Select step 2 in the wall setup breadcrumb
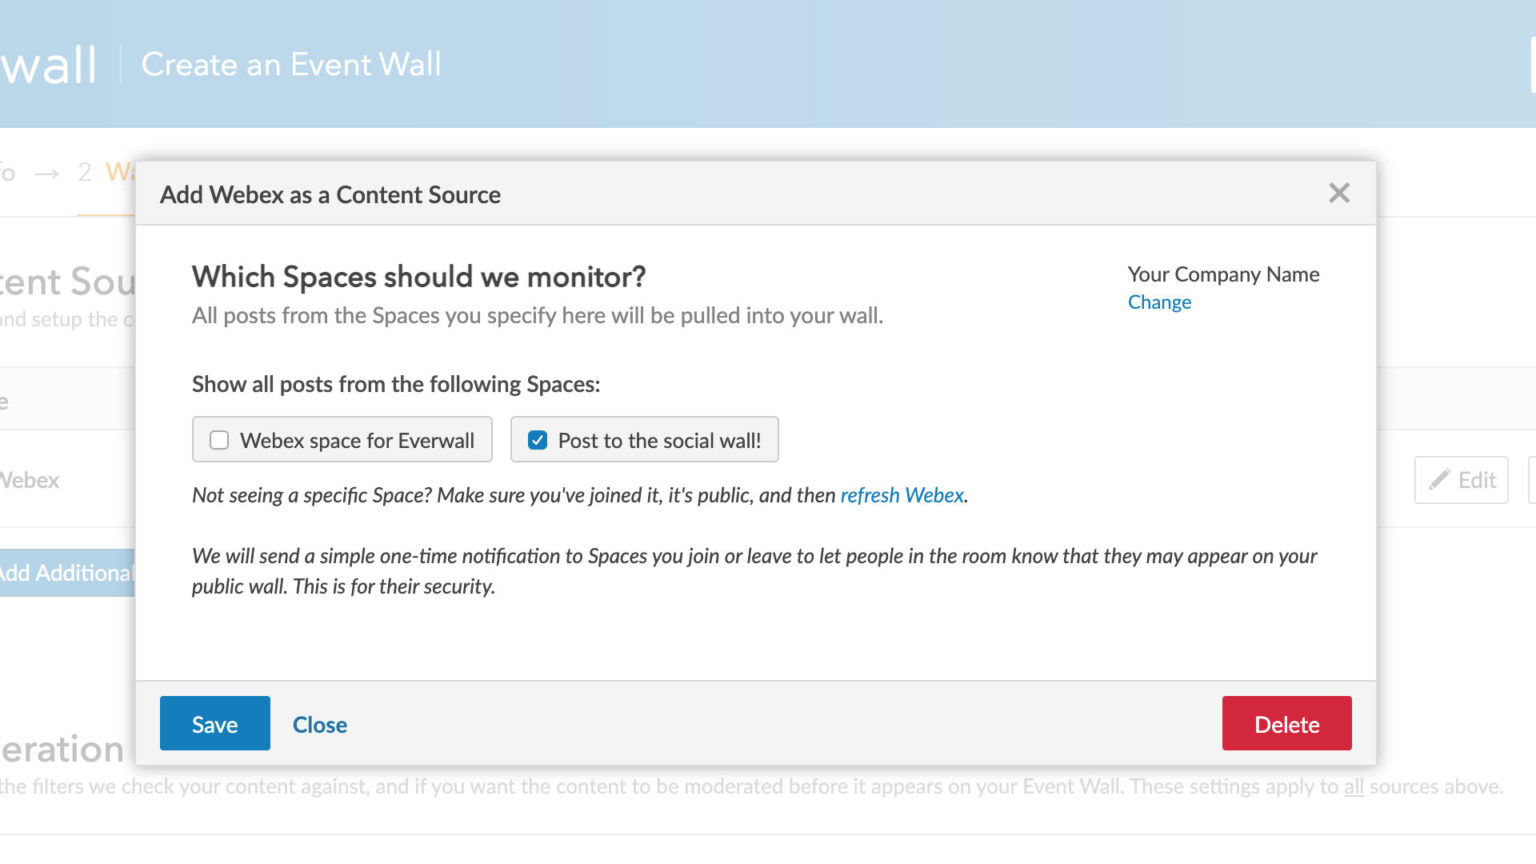 (105, 172)
